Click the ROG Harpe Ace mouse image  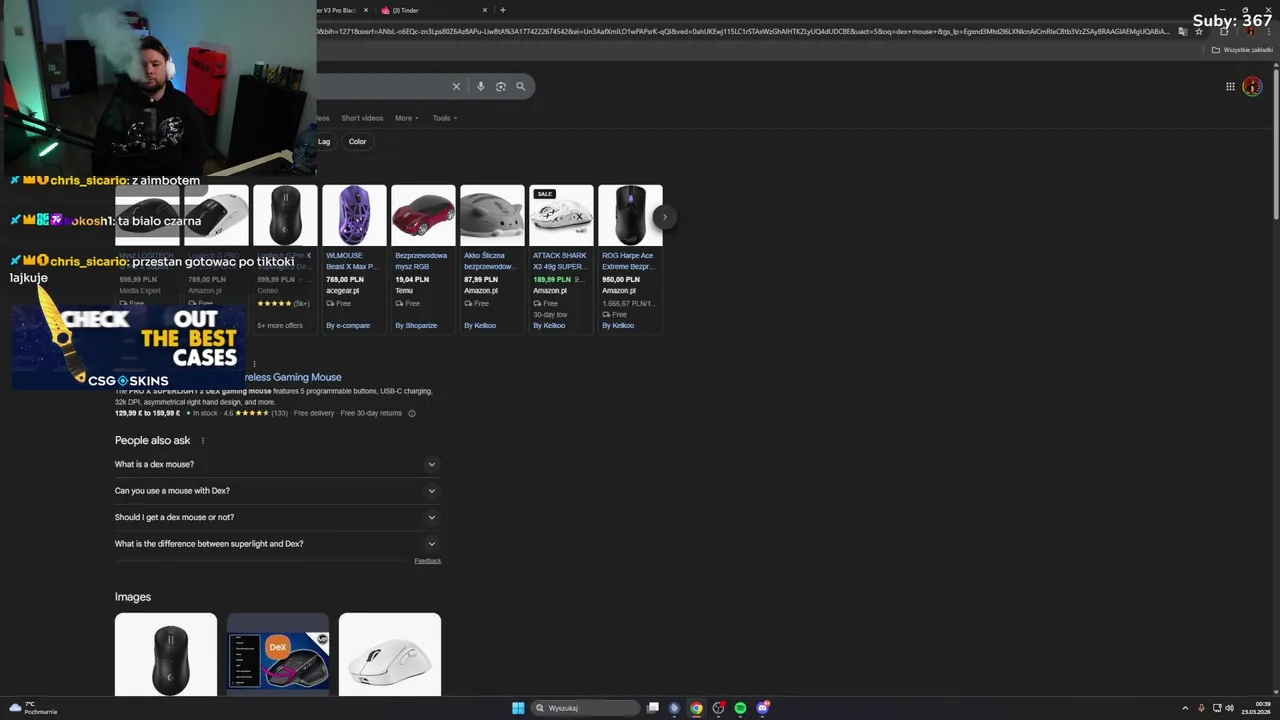click(630, 215)
